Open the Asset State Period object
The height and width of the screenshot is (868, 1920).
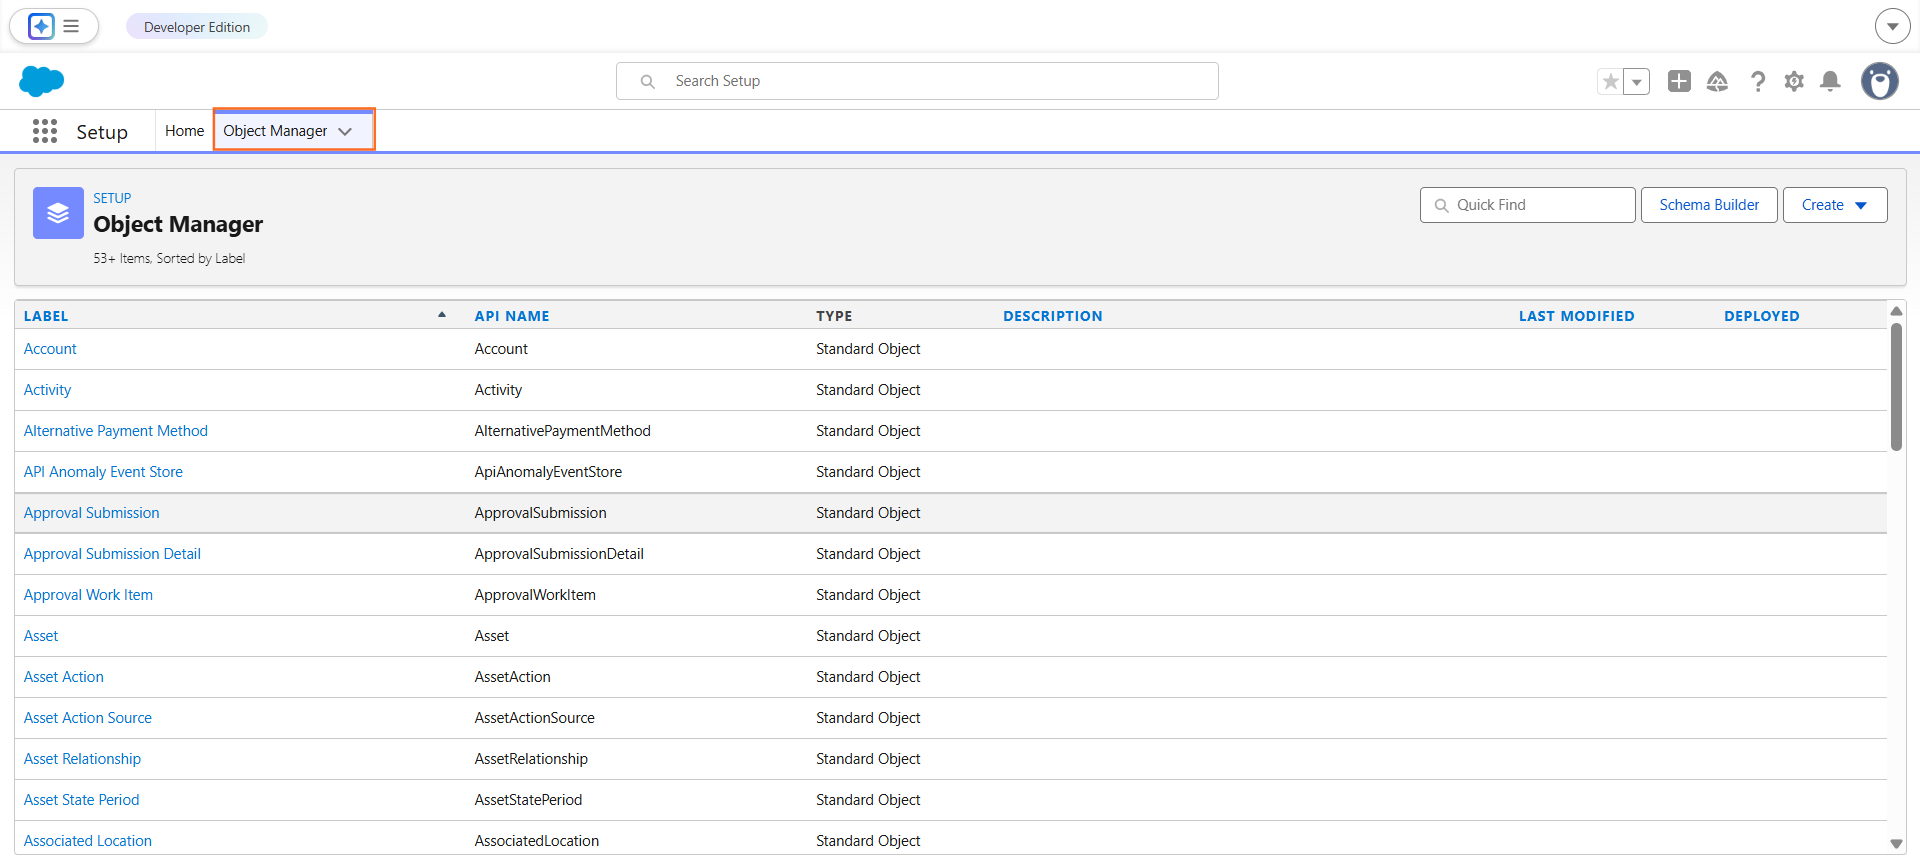point(82,800)
